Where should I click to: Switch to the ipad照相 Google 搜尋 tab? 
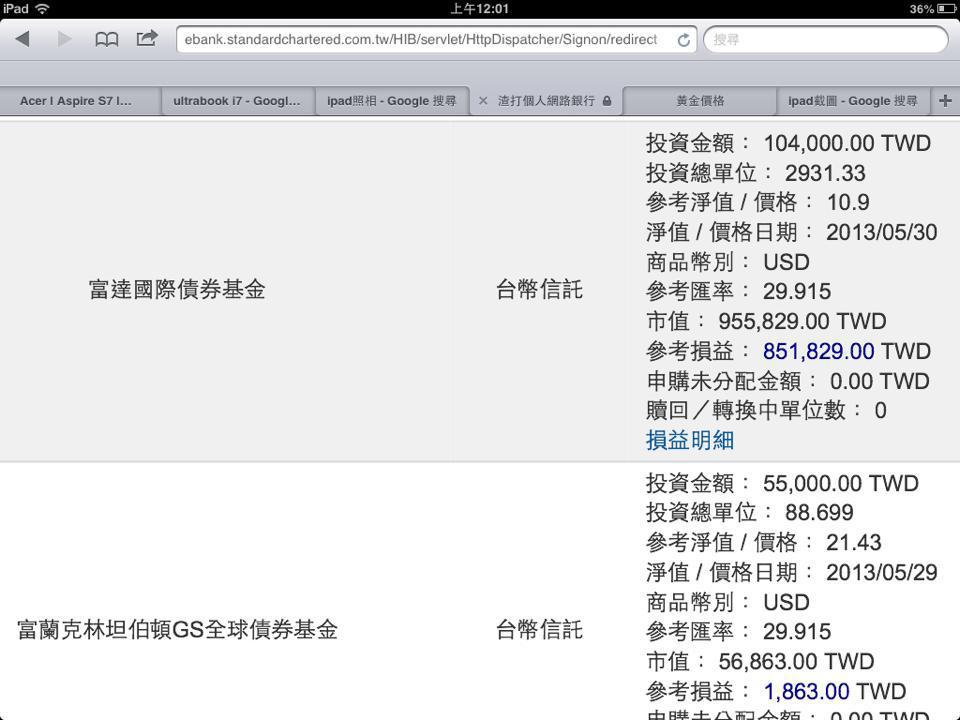[391, 101]
